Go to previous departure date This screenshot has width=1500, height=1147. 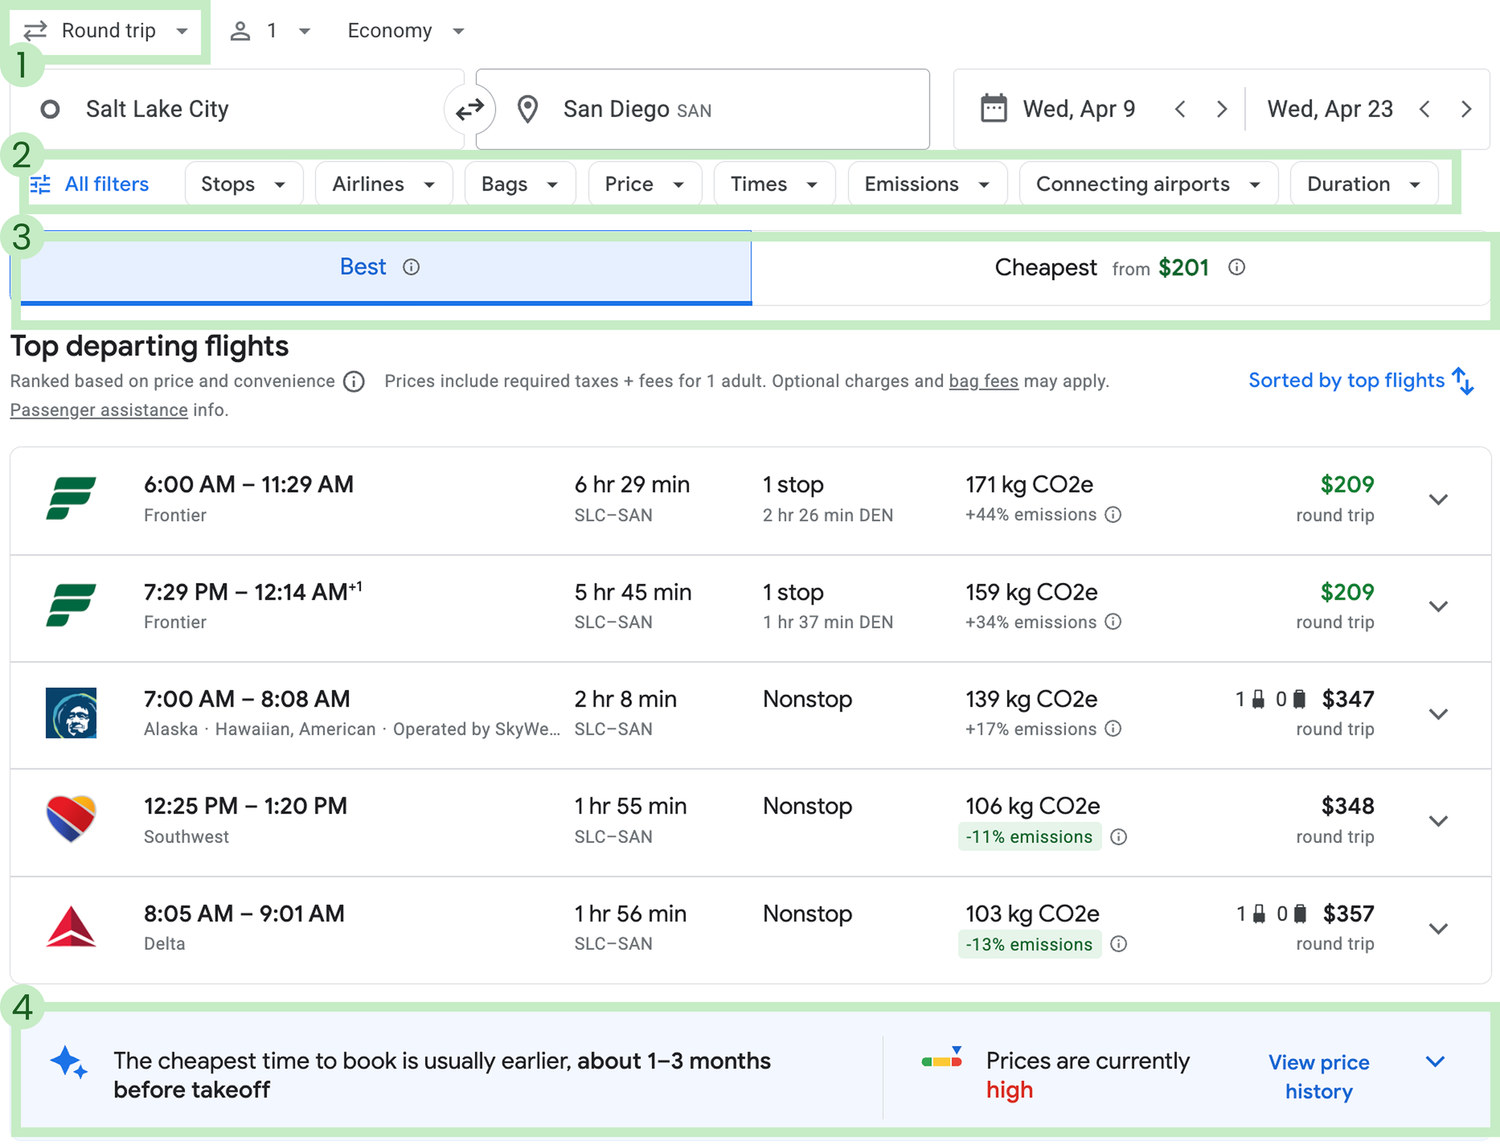click(1180, 109)
